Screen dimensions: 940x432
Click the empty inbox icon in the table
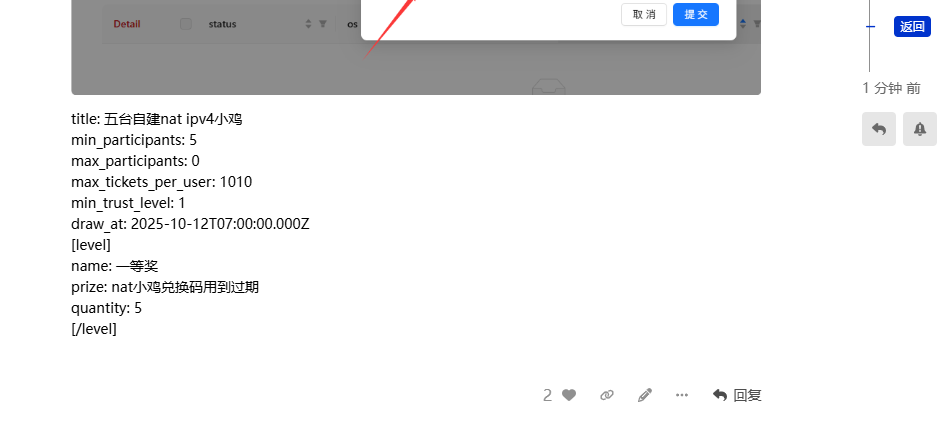tap(549, 89)
